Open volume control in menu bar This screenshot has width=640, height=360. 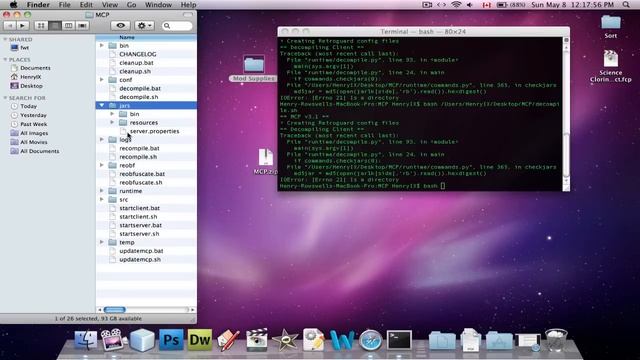470,5
